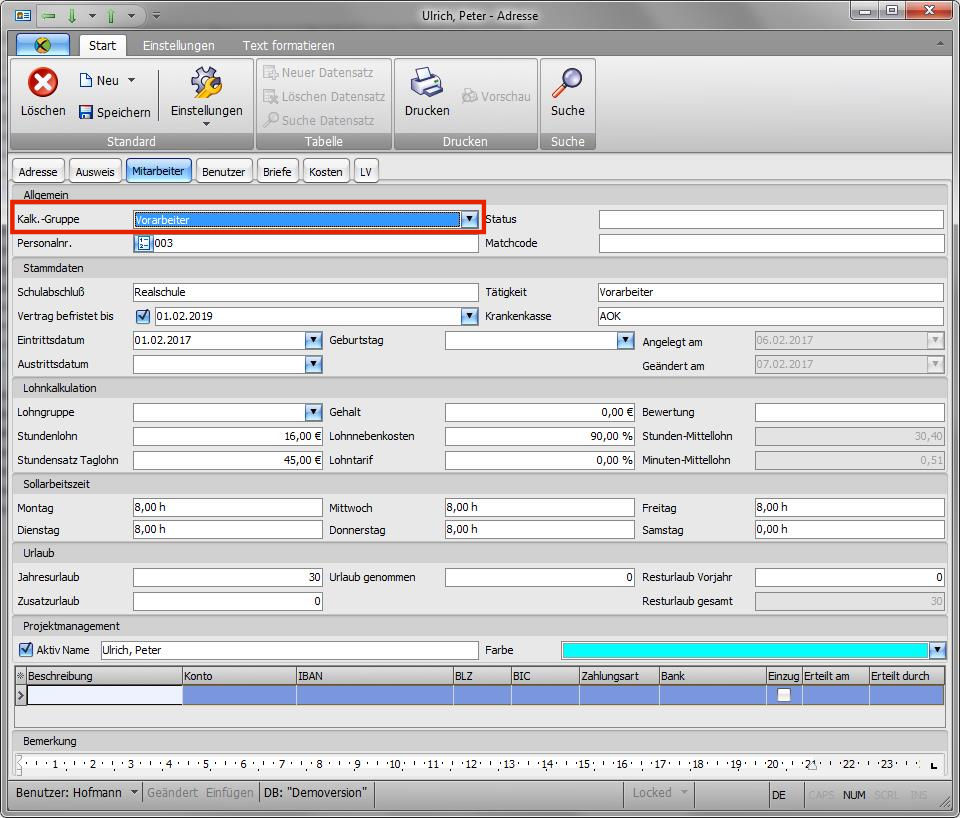960x818 pixels.
Task: Click the address card icon in title bar
Action: click(23, 15)
